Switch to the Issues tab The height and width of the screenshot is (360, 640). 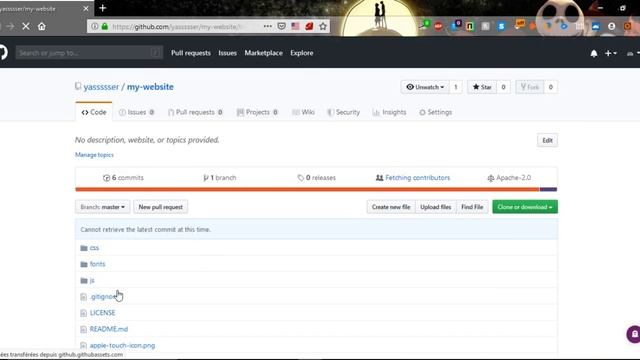point(136,112)
